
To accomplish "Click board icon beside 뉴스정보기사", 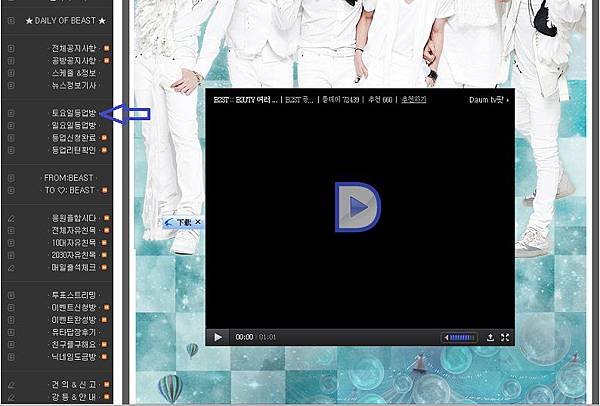I will [x=11, y=85].
